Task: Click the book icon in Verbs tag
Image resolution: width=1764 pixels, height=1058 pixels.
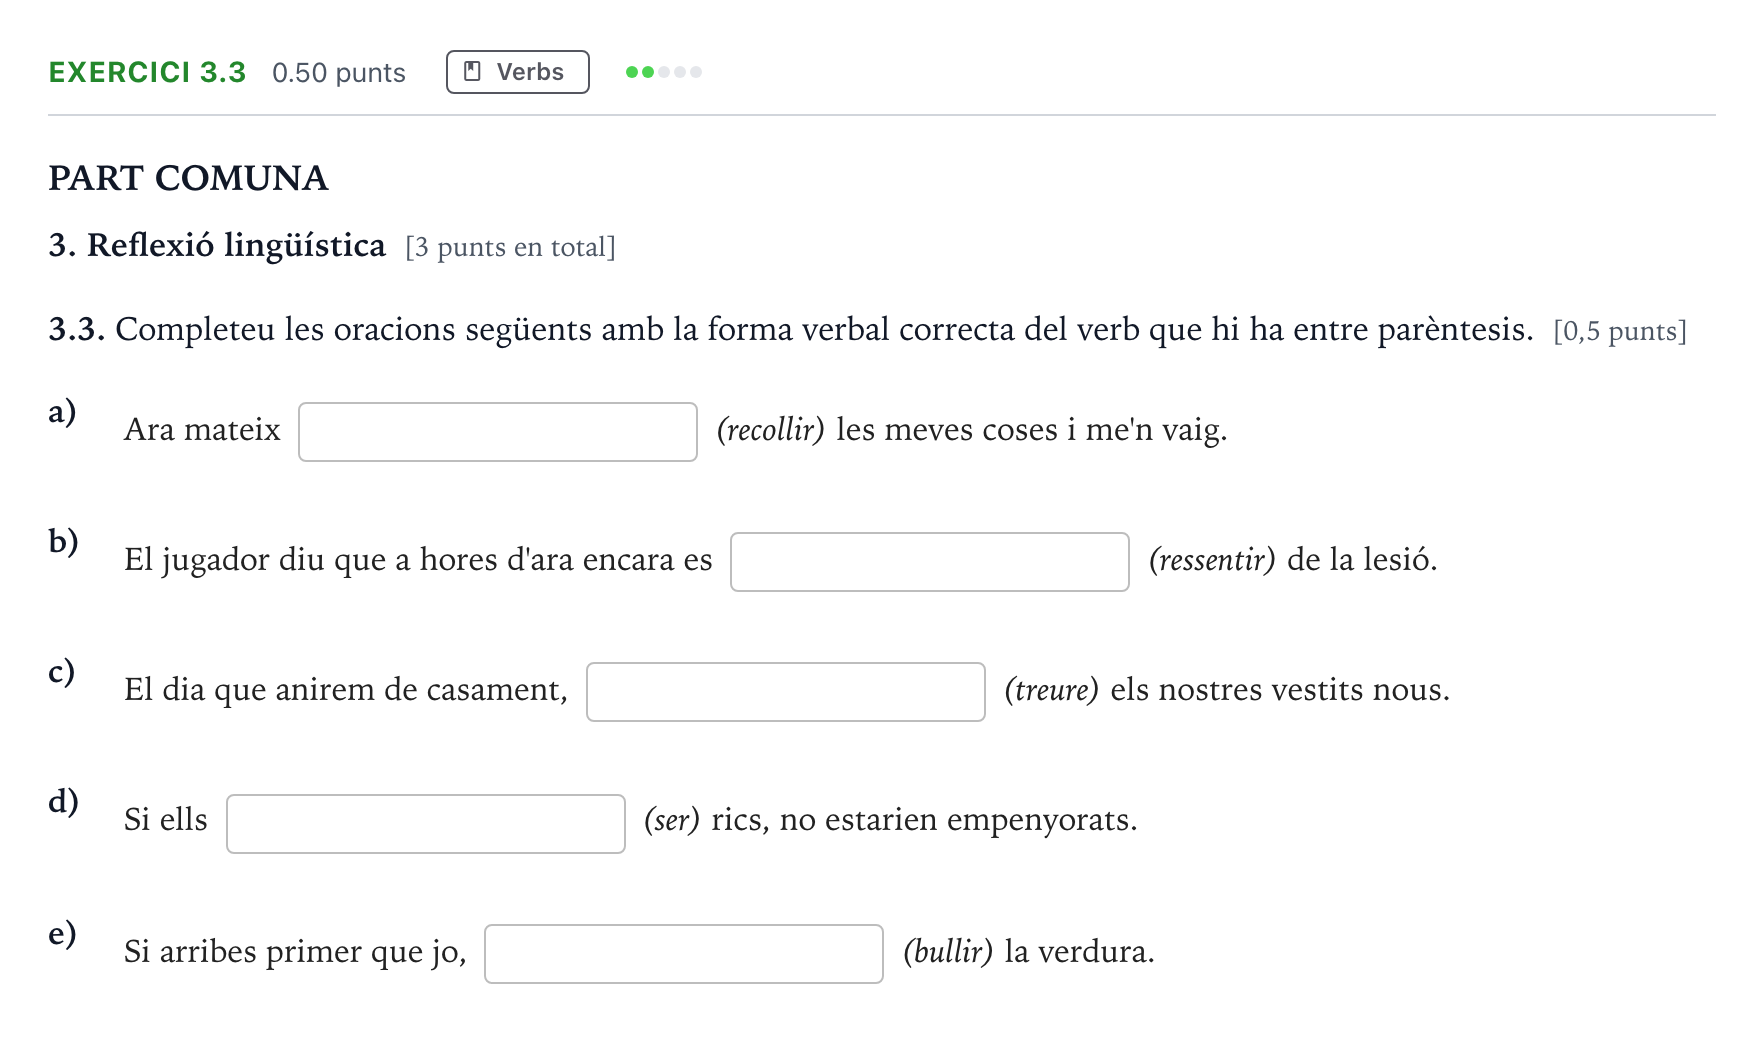Action: coord(473,72)
